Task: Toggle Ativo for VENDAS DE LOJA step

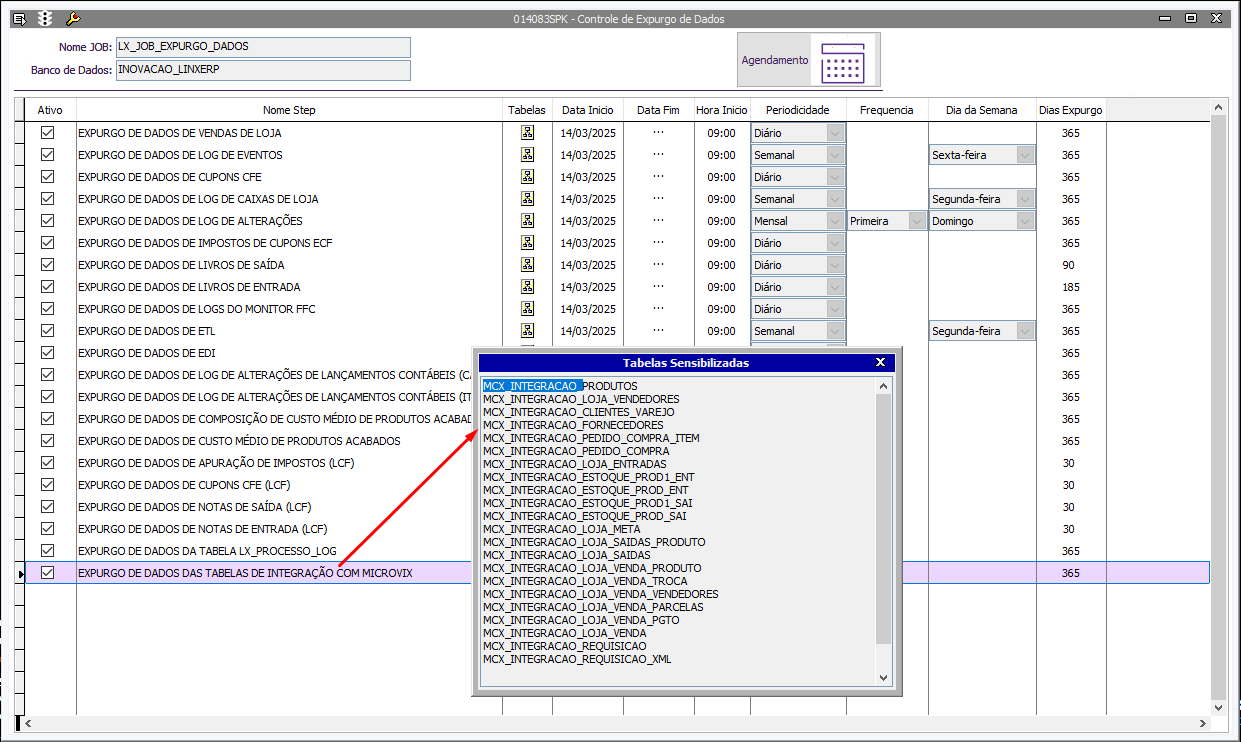Action: click(x=47, y=133)
